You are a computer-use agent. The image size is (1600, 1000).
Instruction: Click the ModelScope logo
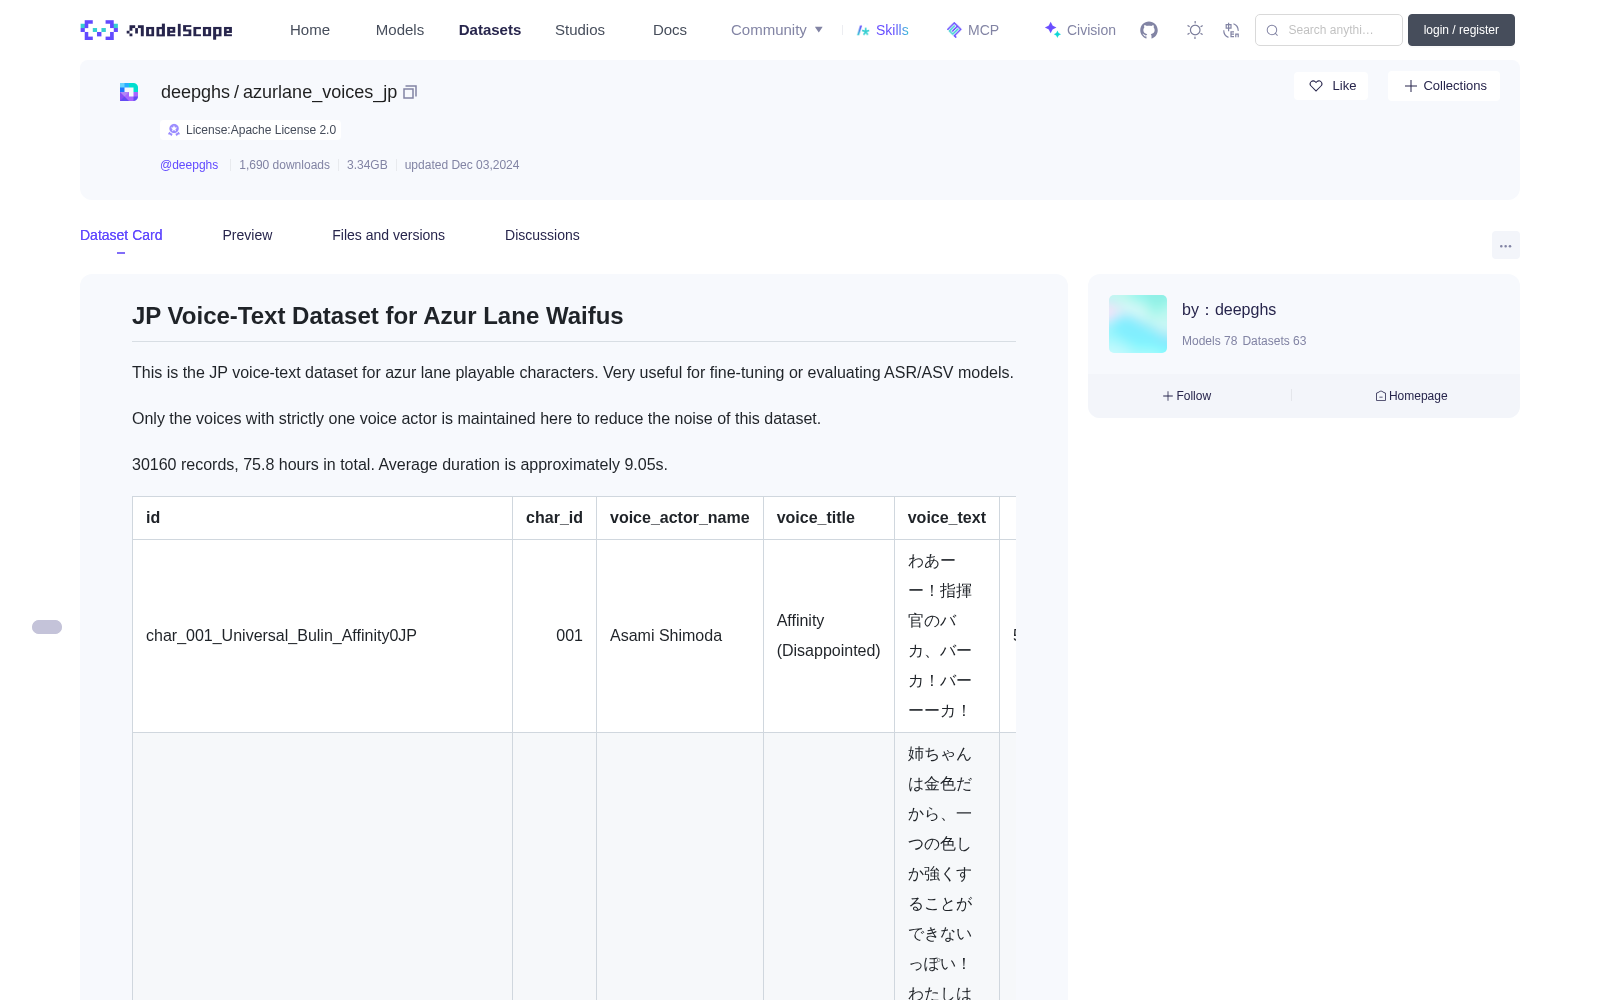point(156,30)
